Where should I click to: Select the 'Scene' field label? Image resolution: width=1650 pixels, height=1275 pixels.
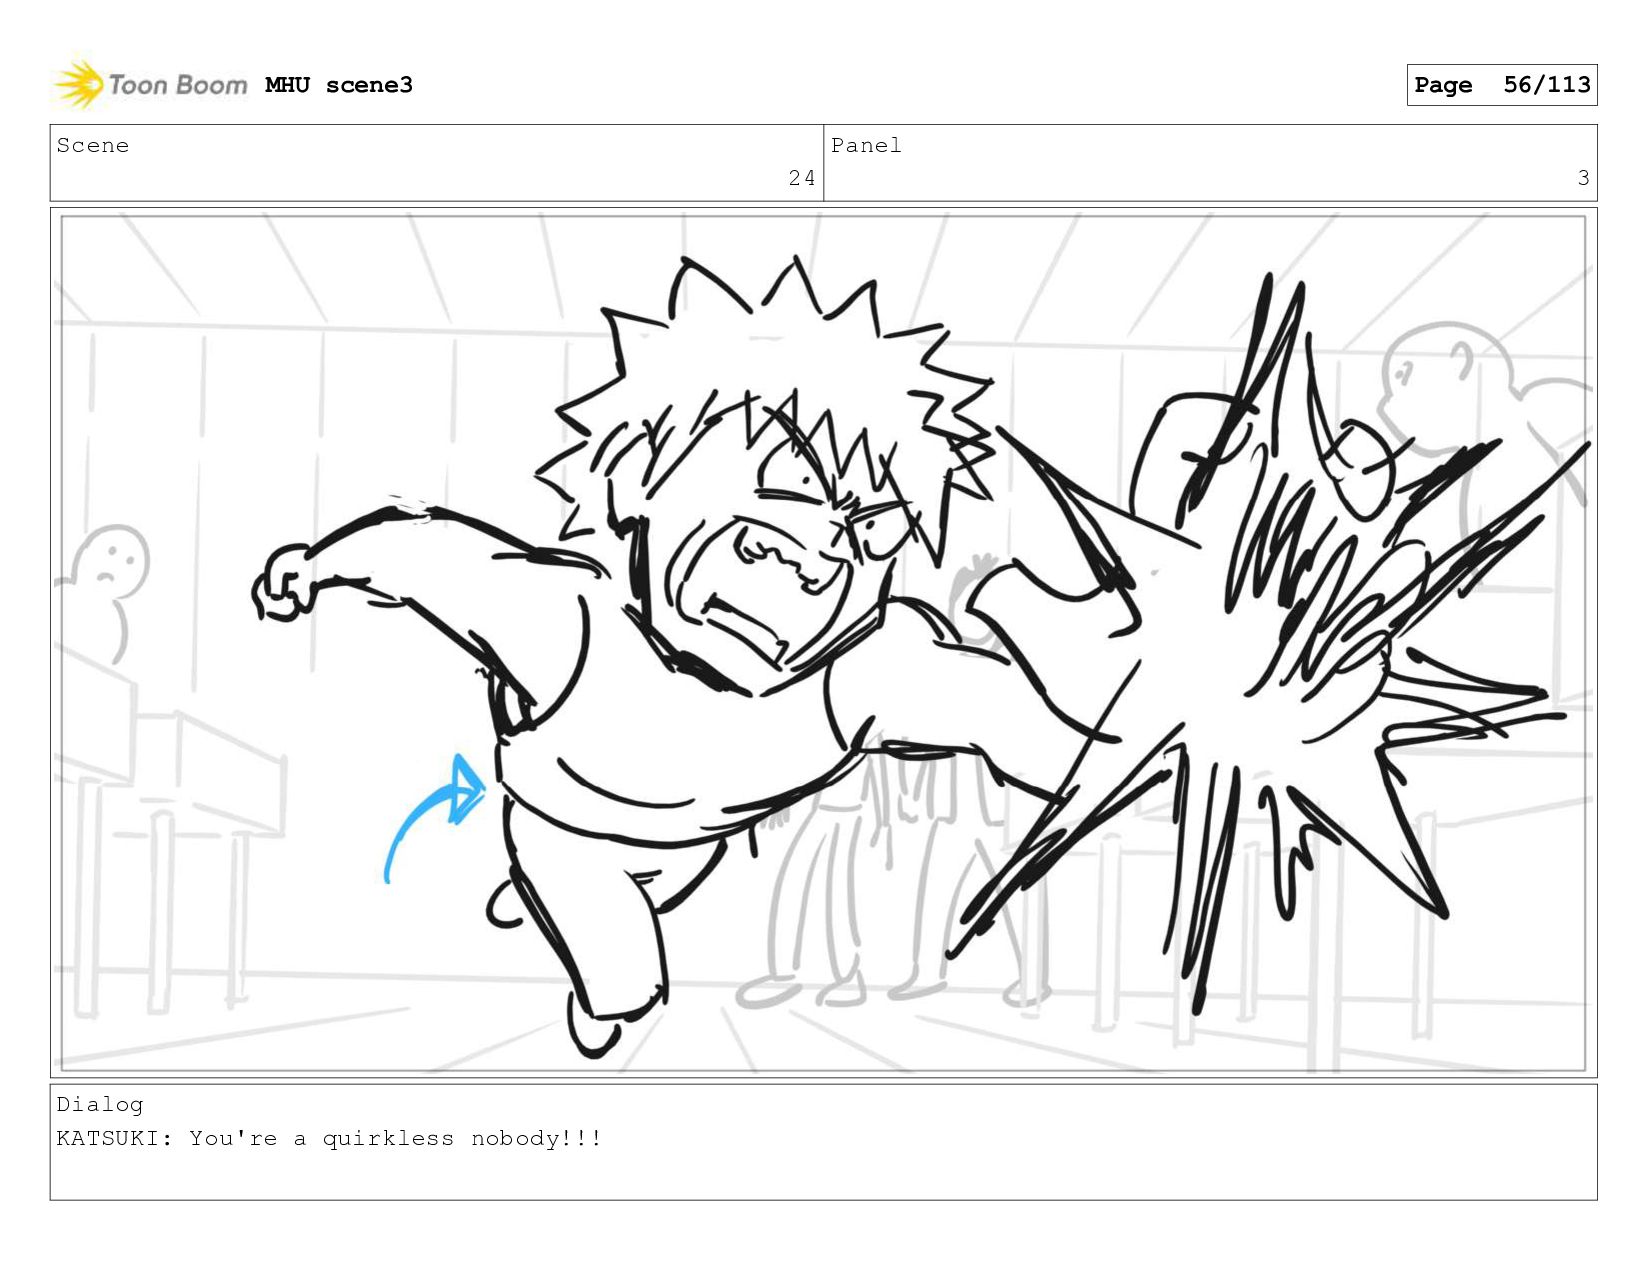pos(93,146)
